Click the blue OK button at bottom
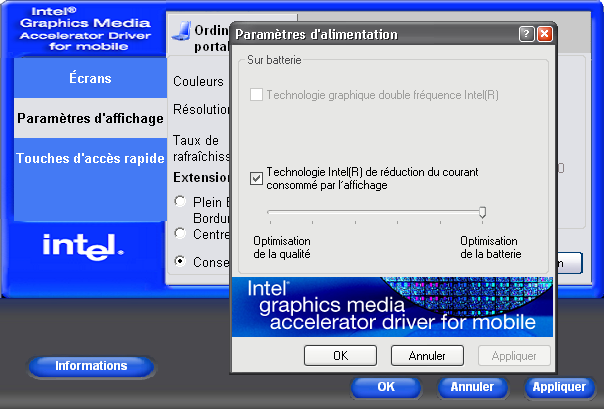604x409 pixels. click(x=386, y=387)
